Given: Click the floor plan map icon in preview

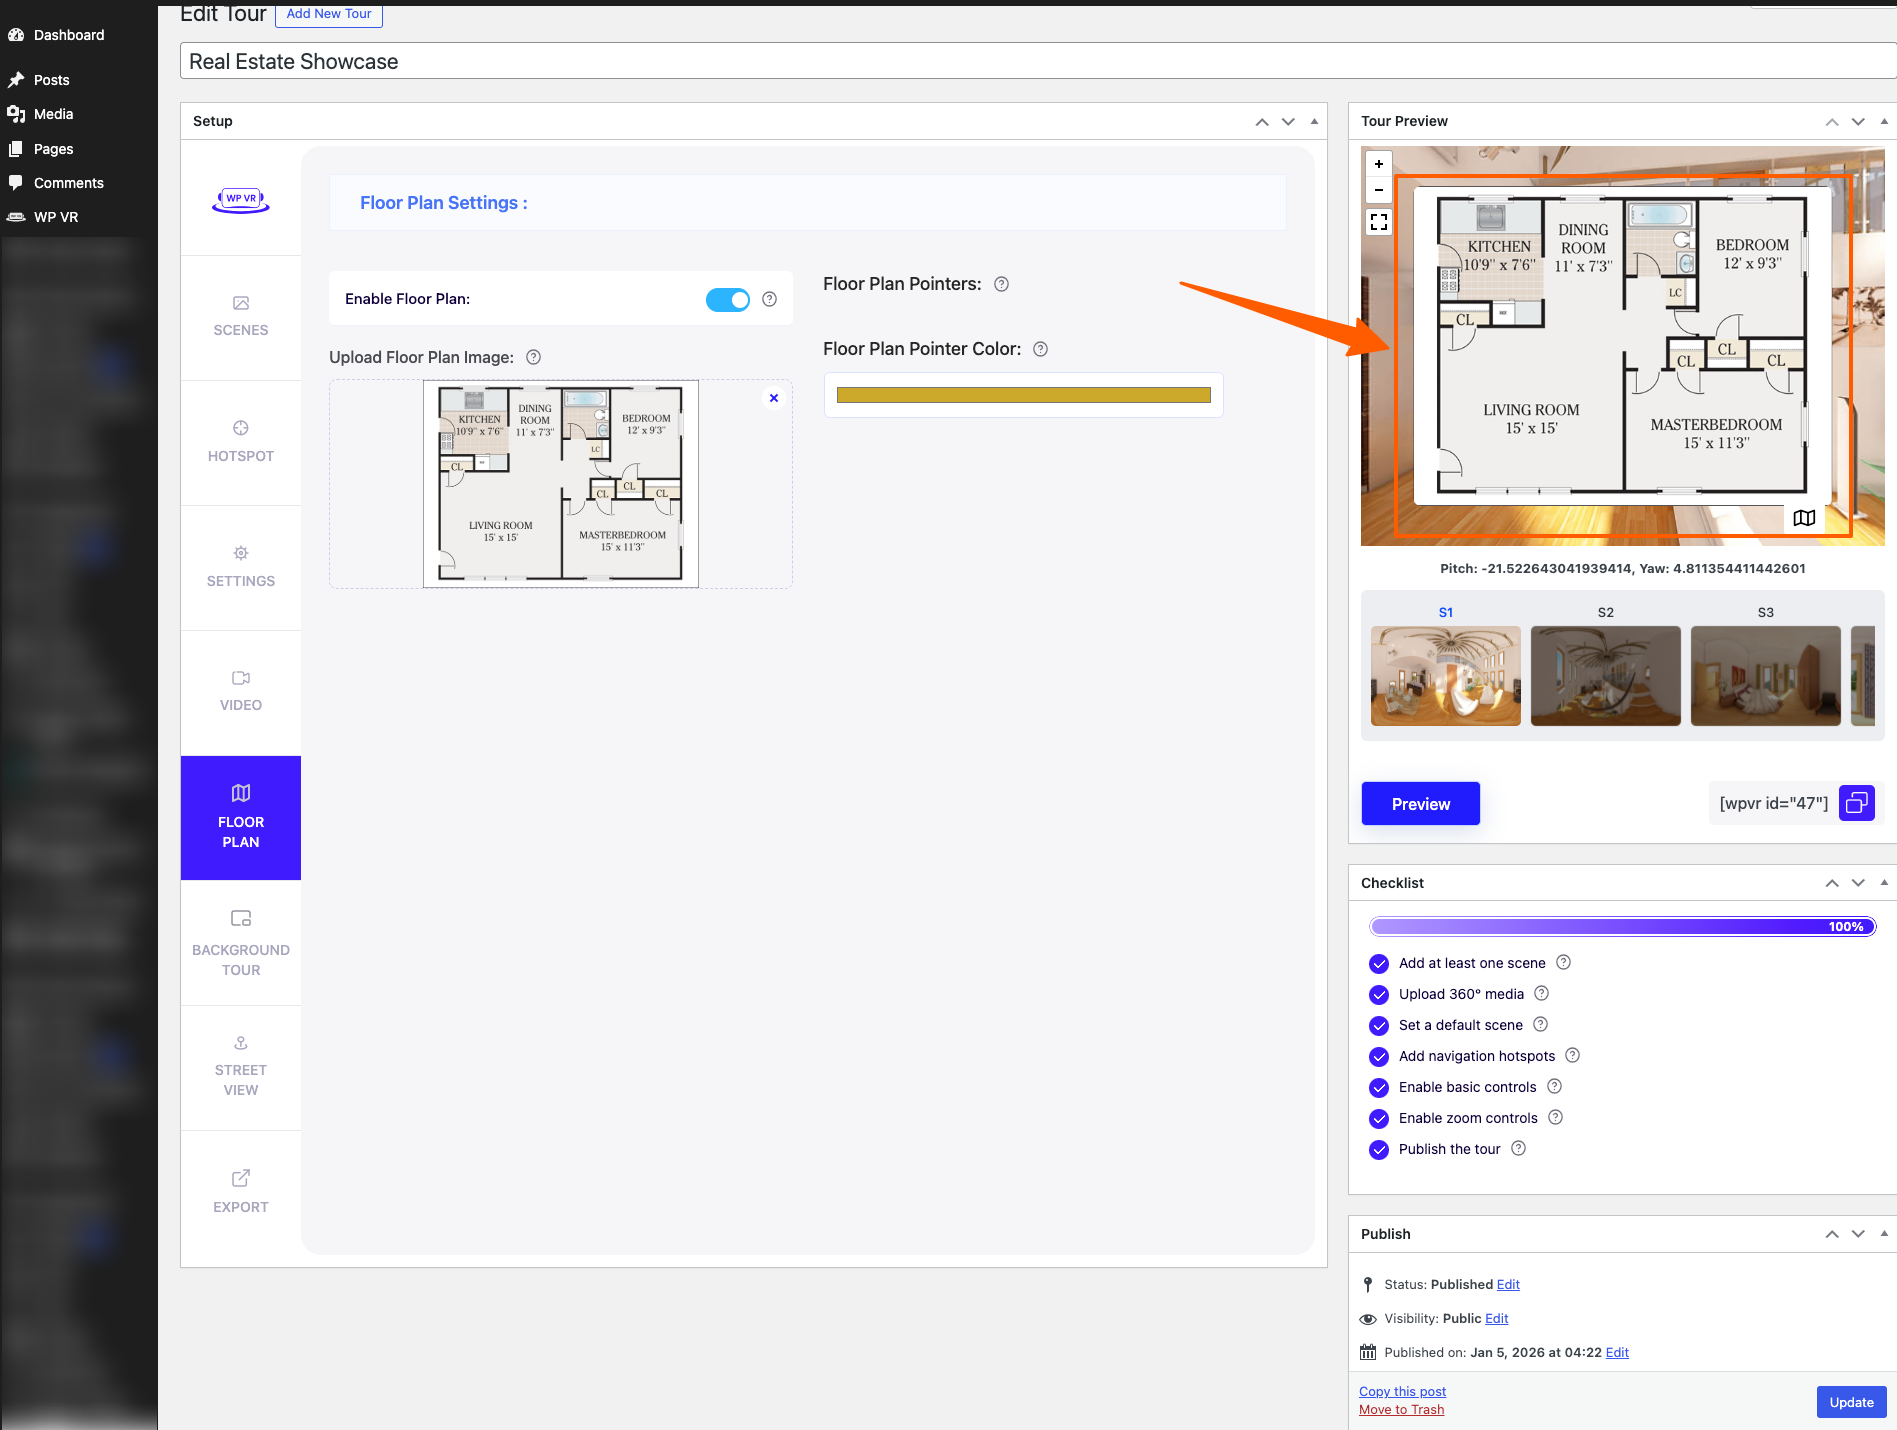Looking at the screenshot, I should tap(1804, 518).
